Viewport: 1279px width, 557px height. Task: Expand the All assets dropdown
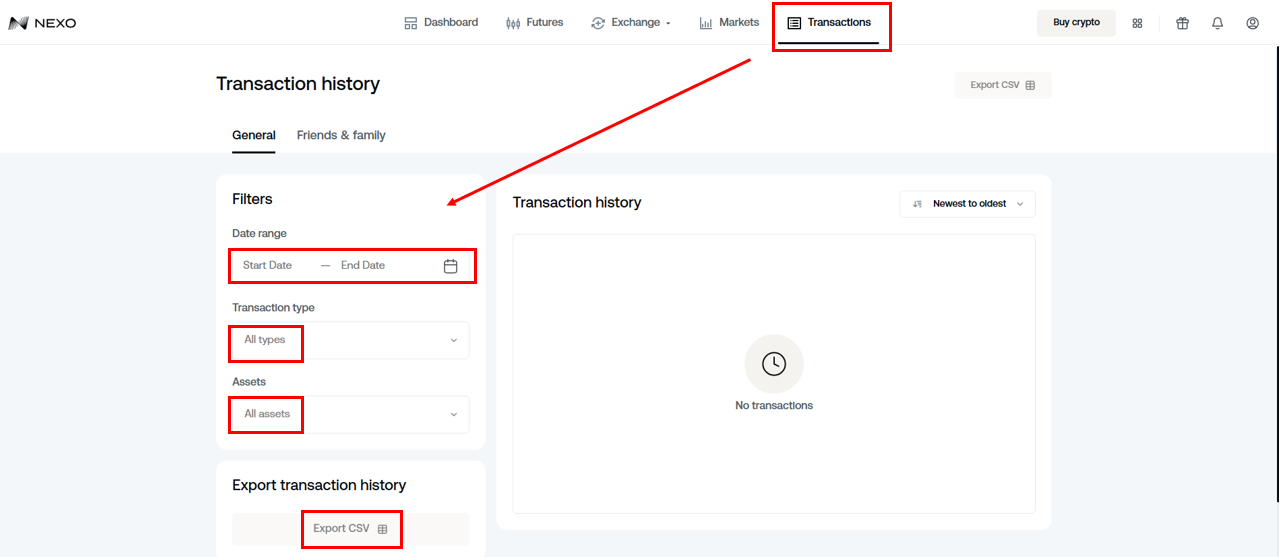351,414
